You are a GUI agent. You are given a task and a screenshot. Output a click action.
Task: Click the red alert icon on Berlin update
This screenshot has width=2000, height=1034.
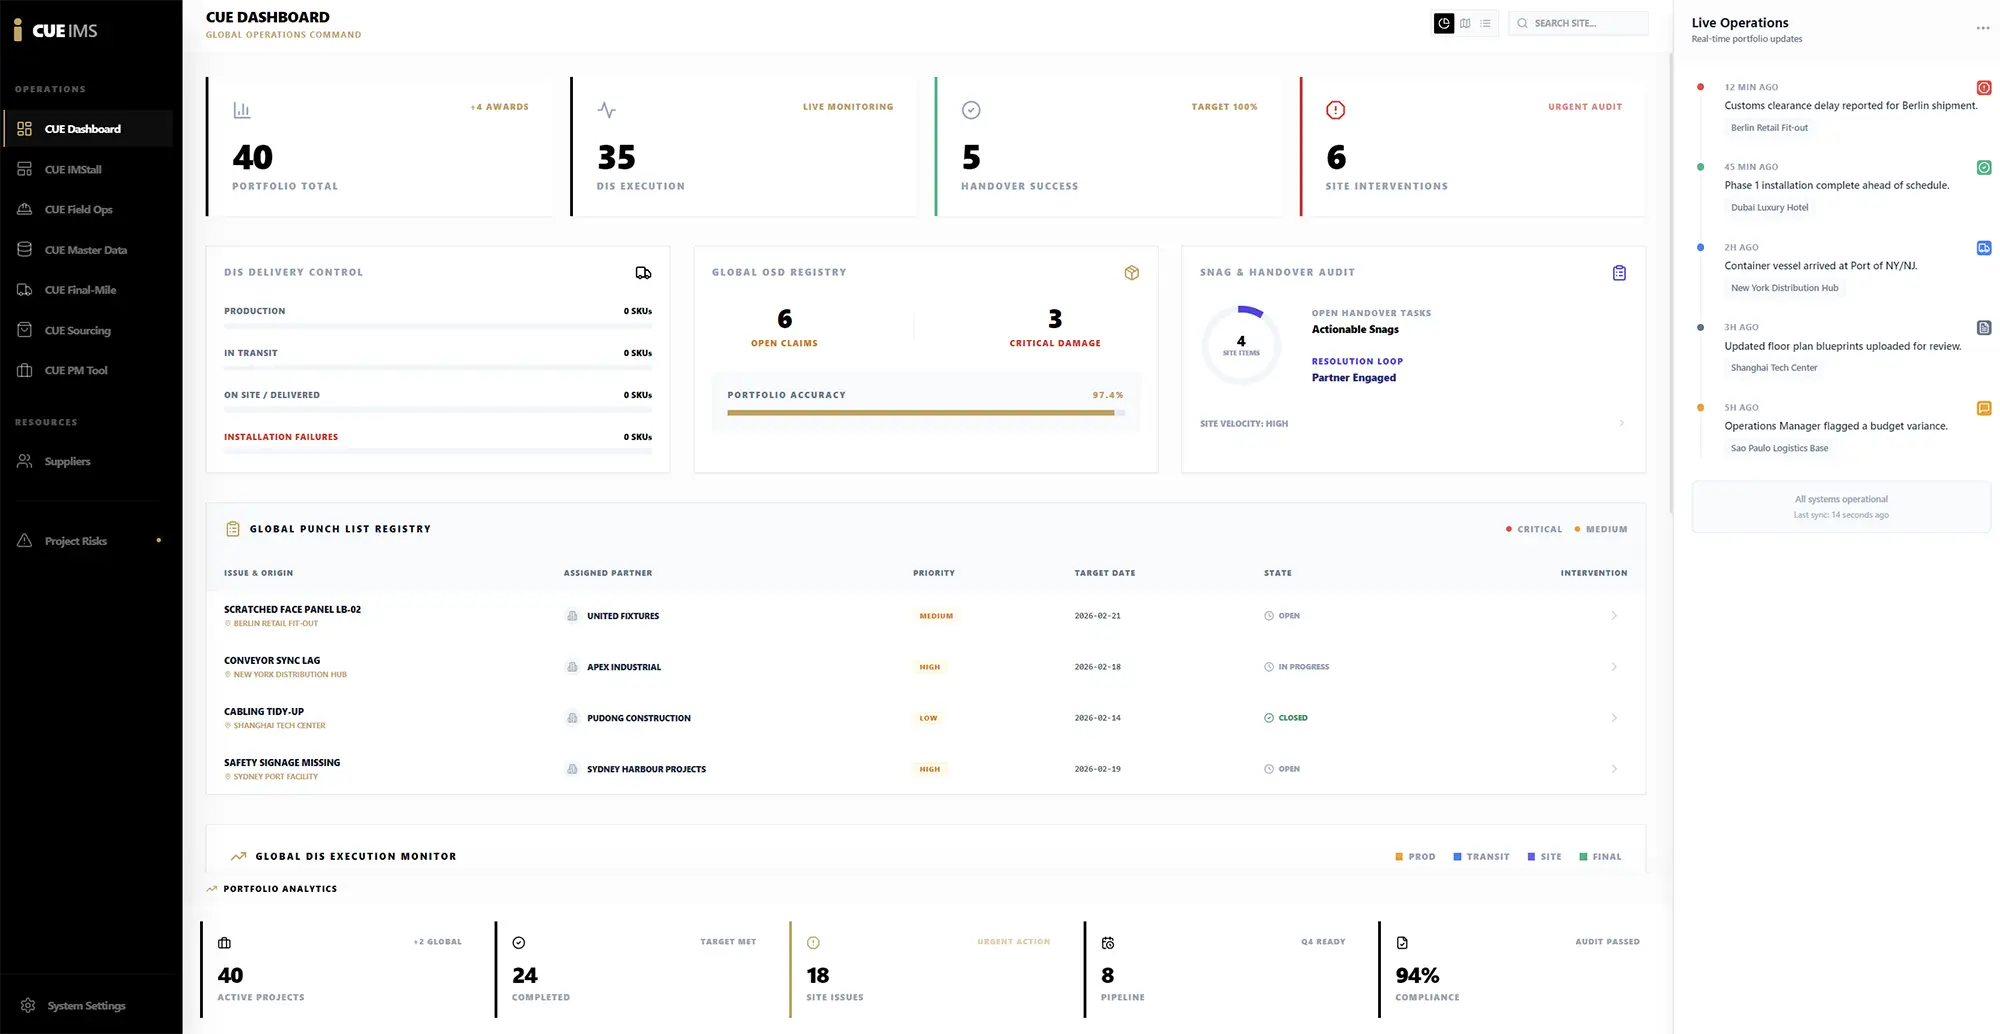1984,88
